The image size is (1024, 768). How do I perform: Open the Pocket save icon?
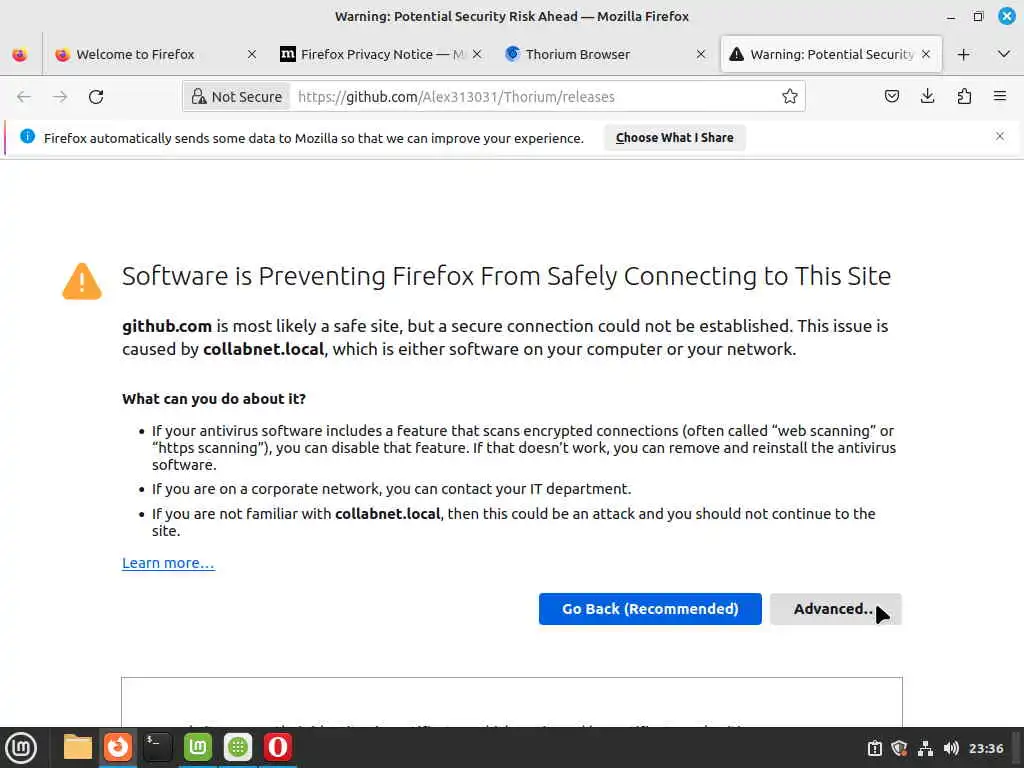(x=892, y=97)
